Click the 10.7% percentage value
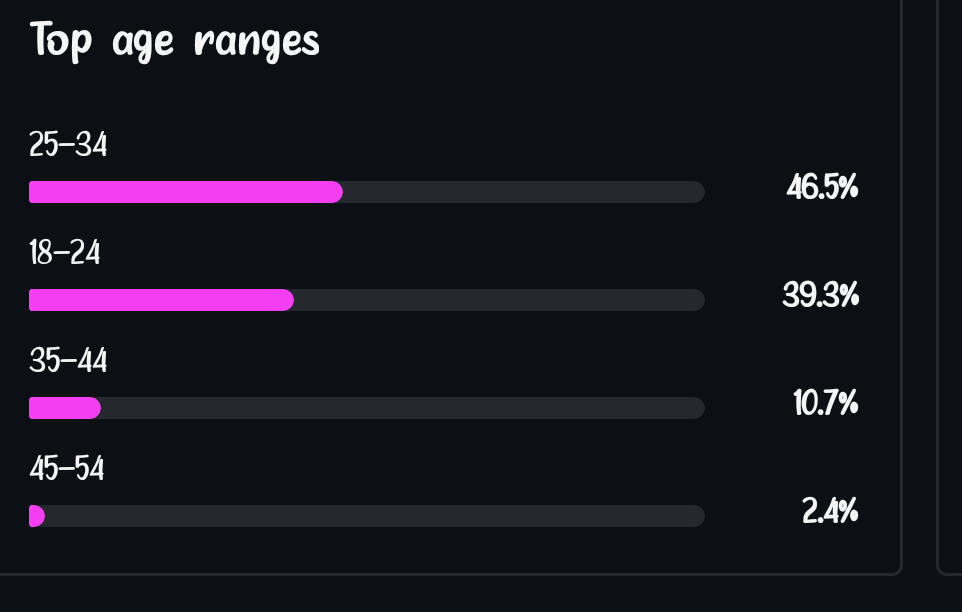This screenshot has height=612, width=962. click(x=825, y=404)
